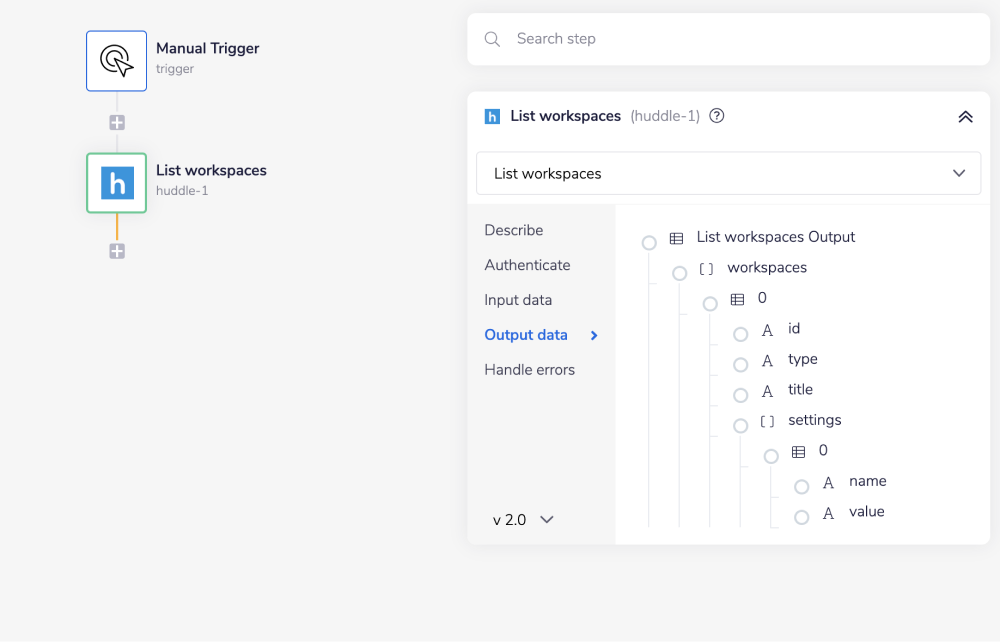Viewport: 1000px width, 642px height.
Task: Select the List workspaces huddle step icon
Action: click(116, 183)
